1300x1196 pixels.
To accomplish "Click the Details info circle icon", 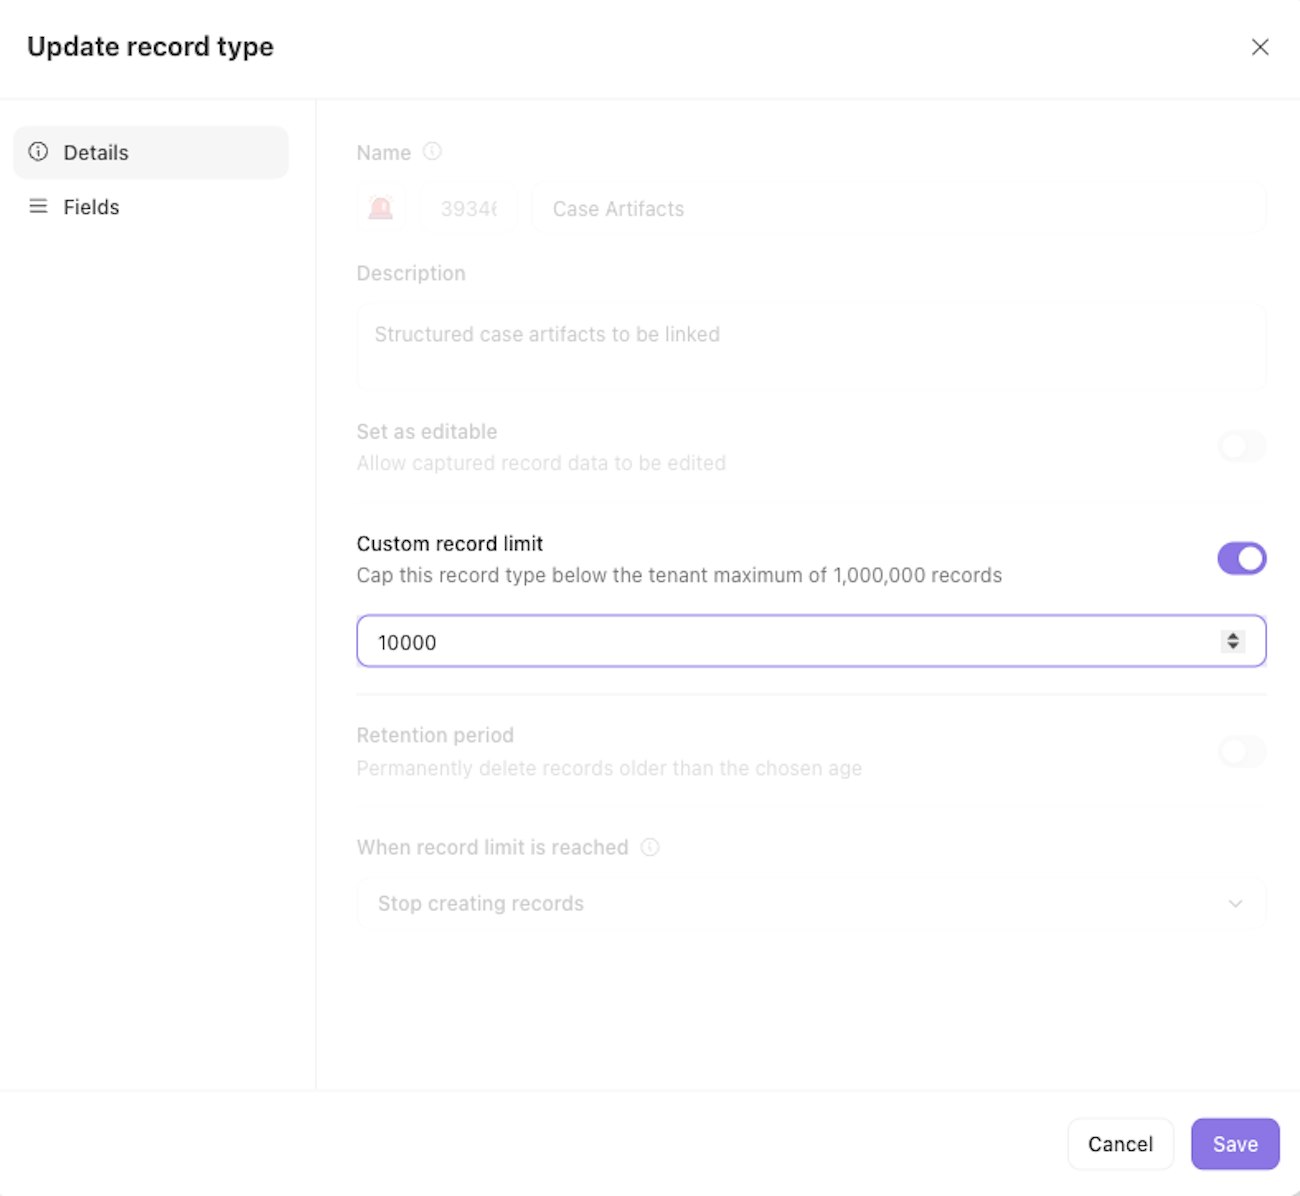I will pos(38,152).
